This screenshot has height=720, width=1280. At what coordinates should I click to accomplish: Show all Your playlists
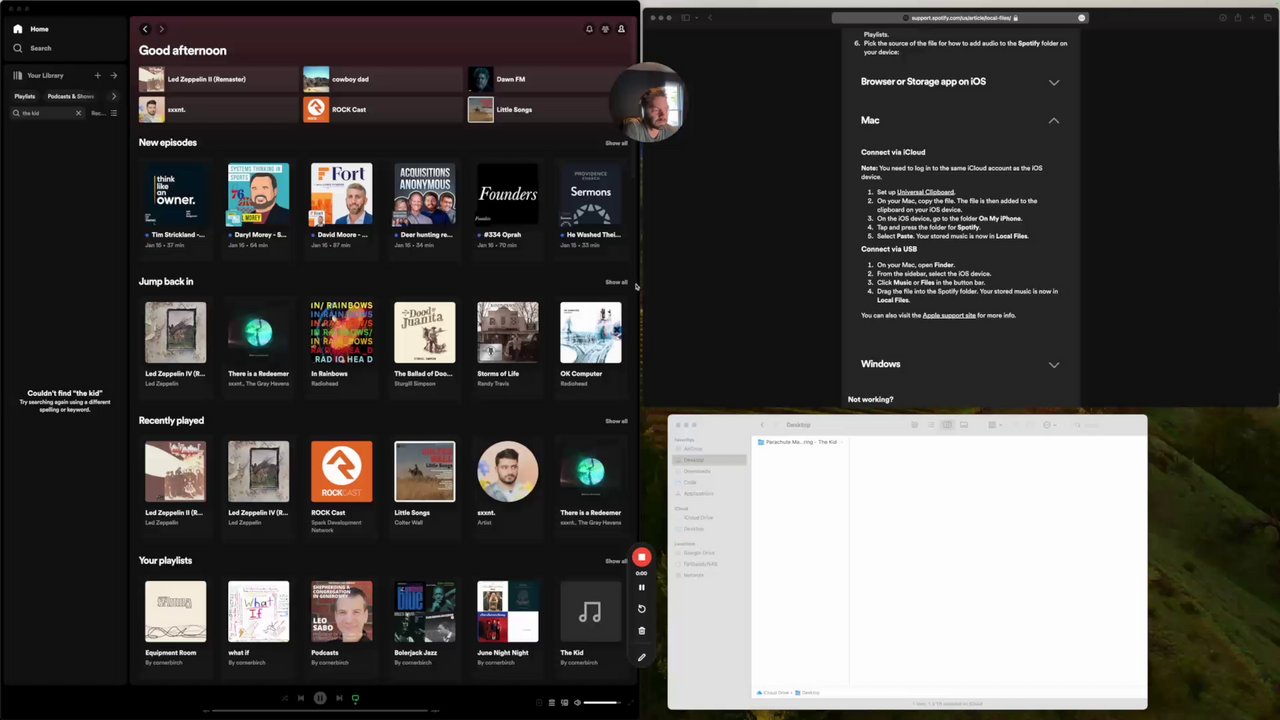[616, 561]
